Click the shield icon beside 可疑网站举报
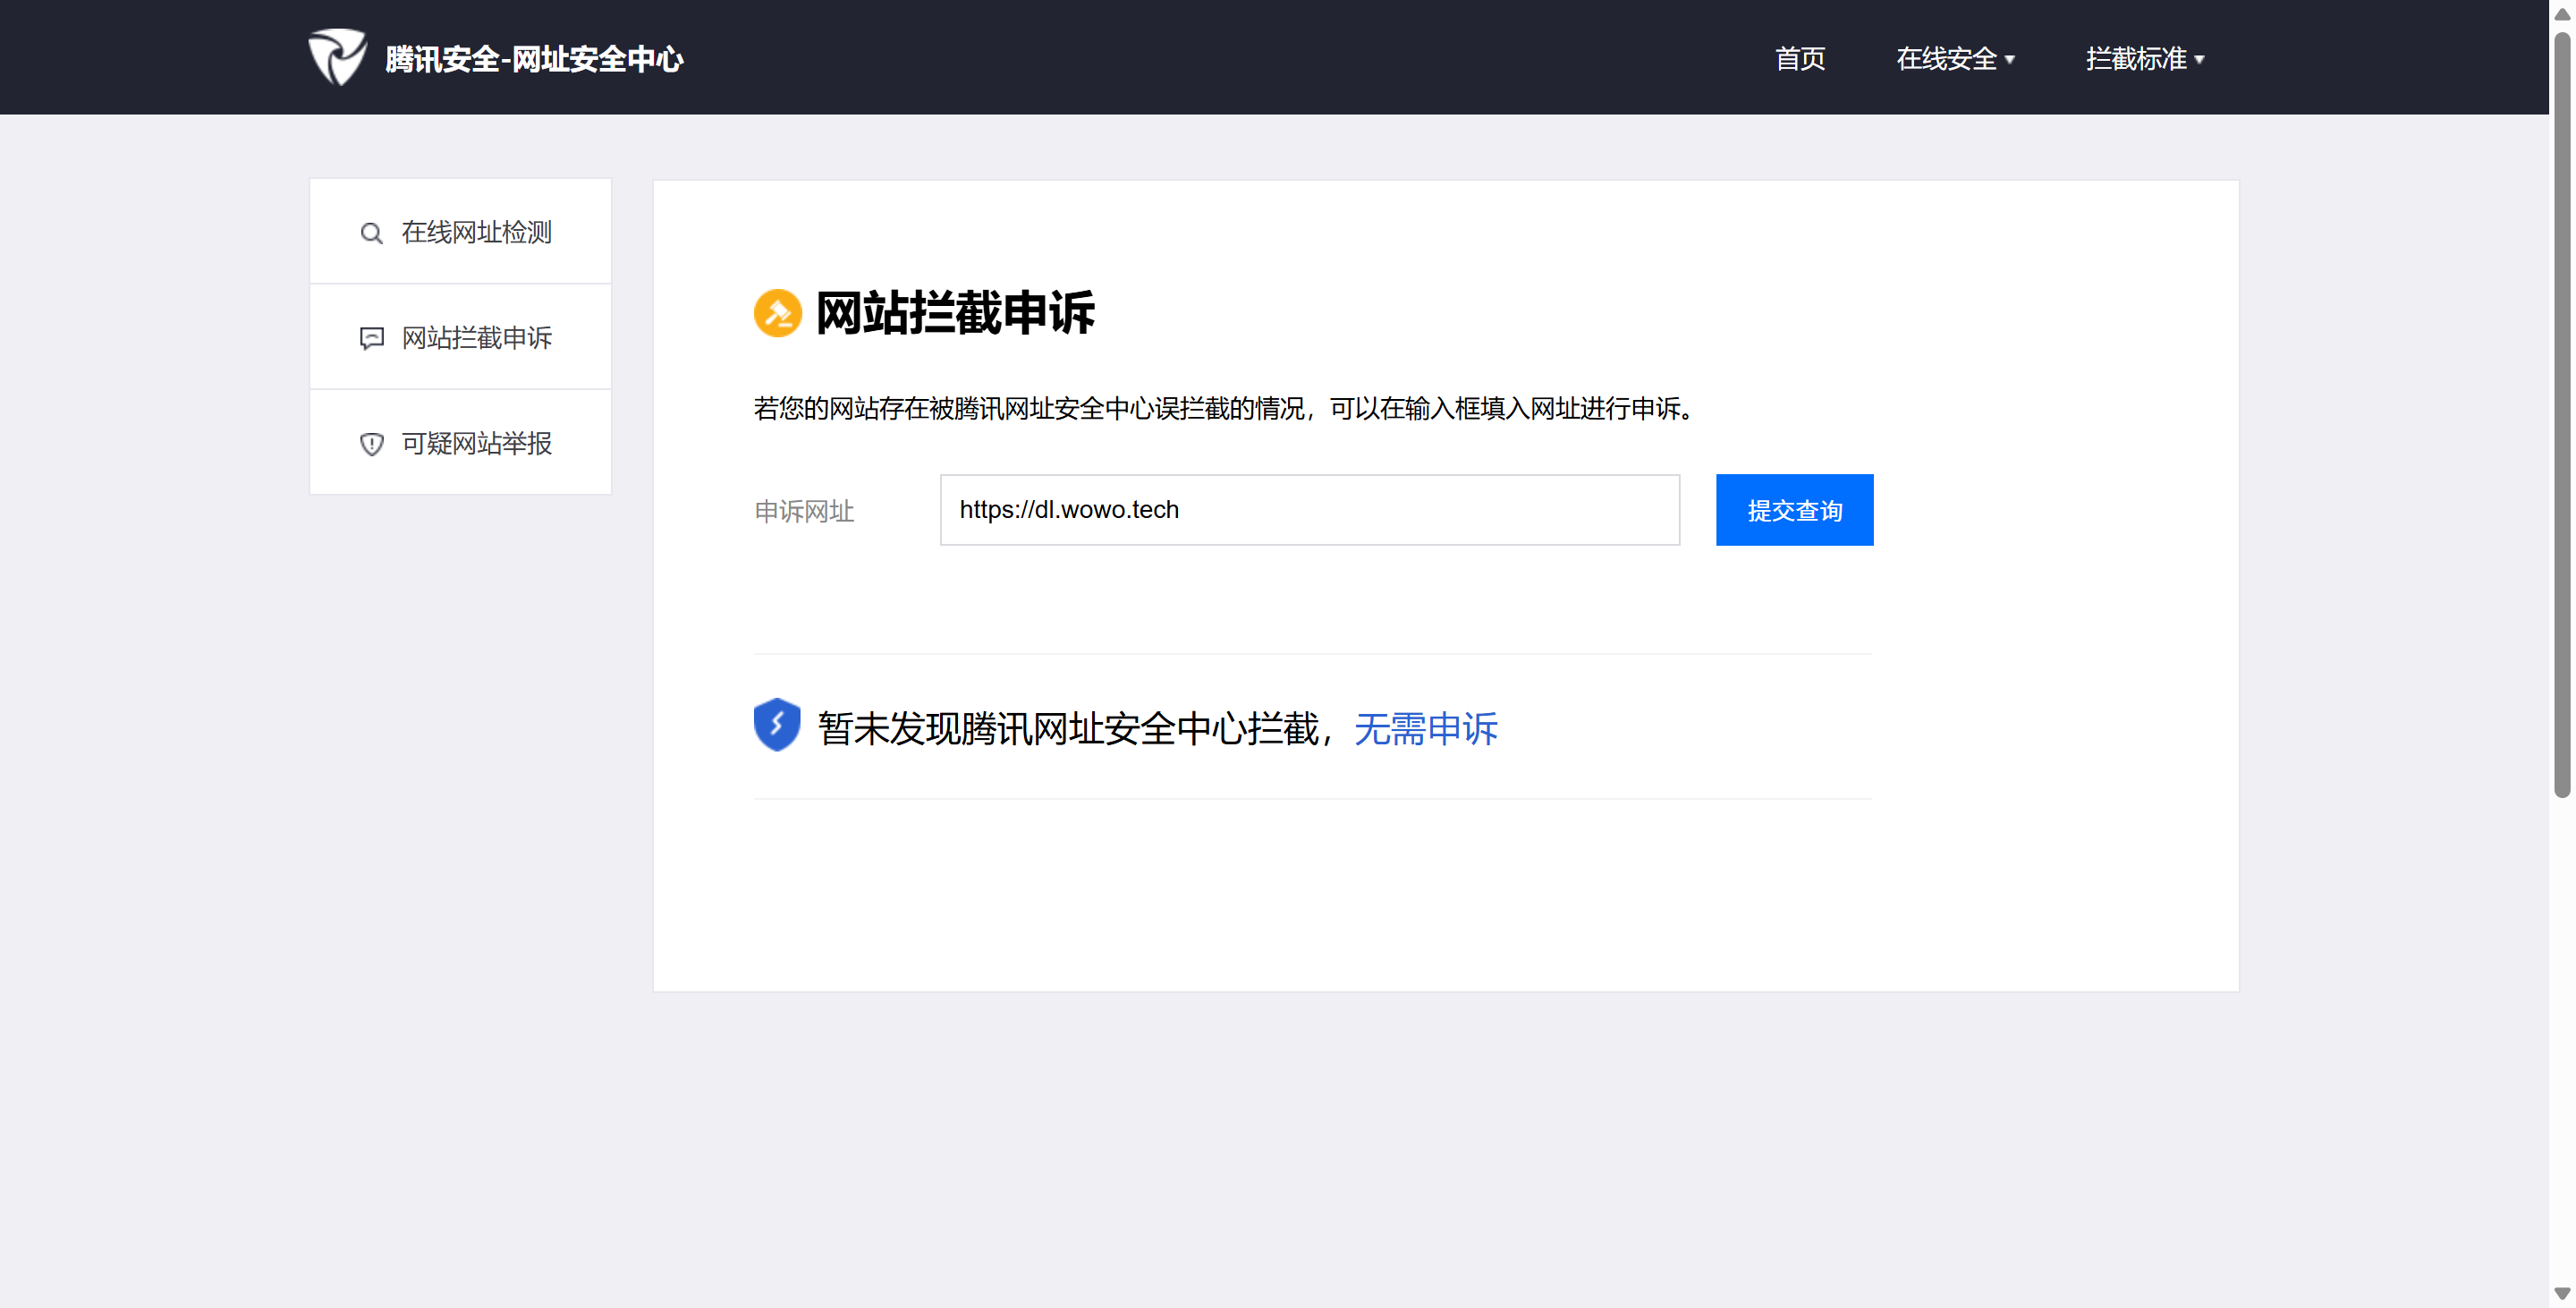The height and width of the screenshot is (1308, 2576). tap(371, 444)
